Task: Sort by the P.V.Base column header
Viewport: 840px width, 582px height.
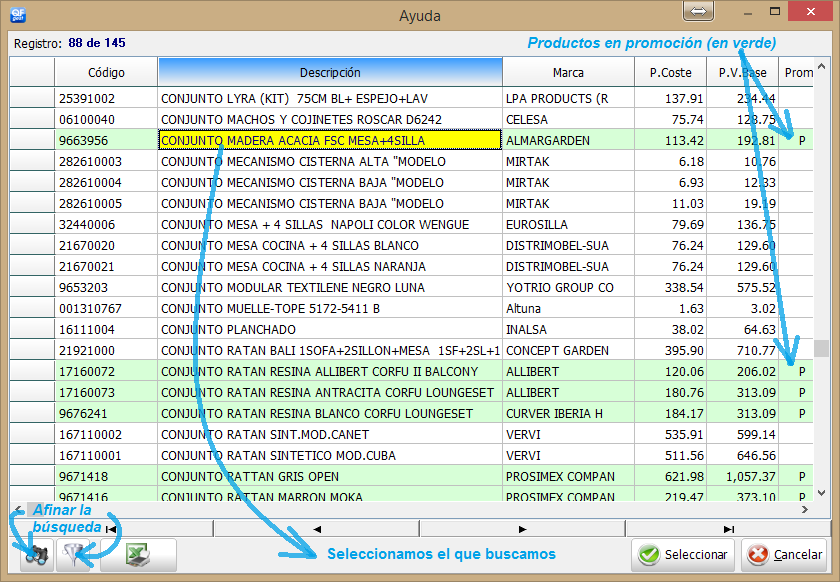Action: click(x=742, y=72)
